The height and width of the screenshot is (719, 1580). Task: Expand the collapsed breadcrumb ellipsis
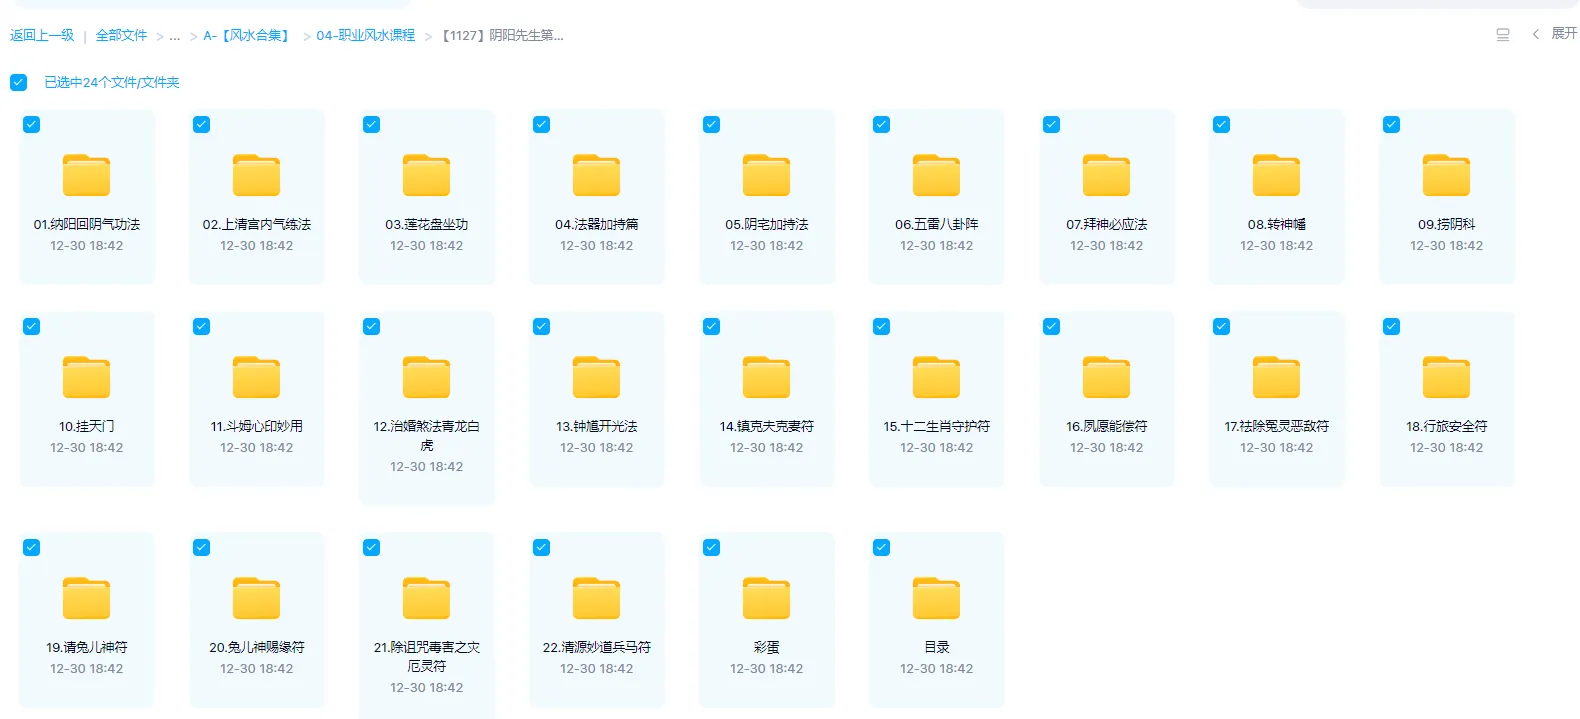pos(175,36)
